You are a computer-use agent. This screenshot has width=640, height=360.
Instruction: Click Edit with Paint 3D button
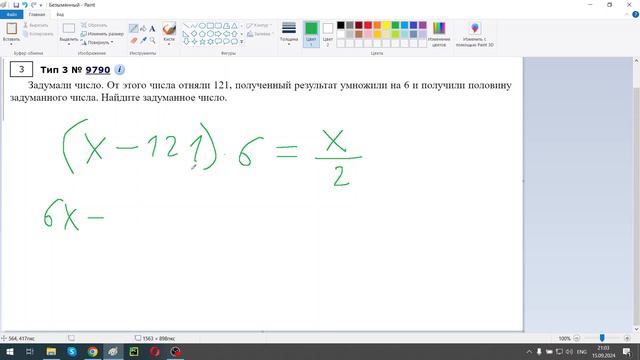coord(475,33)
